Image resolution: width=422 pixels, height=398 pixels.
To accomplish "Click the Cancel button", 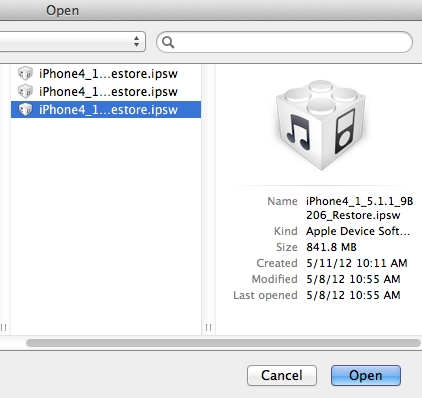I will 282,375.
